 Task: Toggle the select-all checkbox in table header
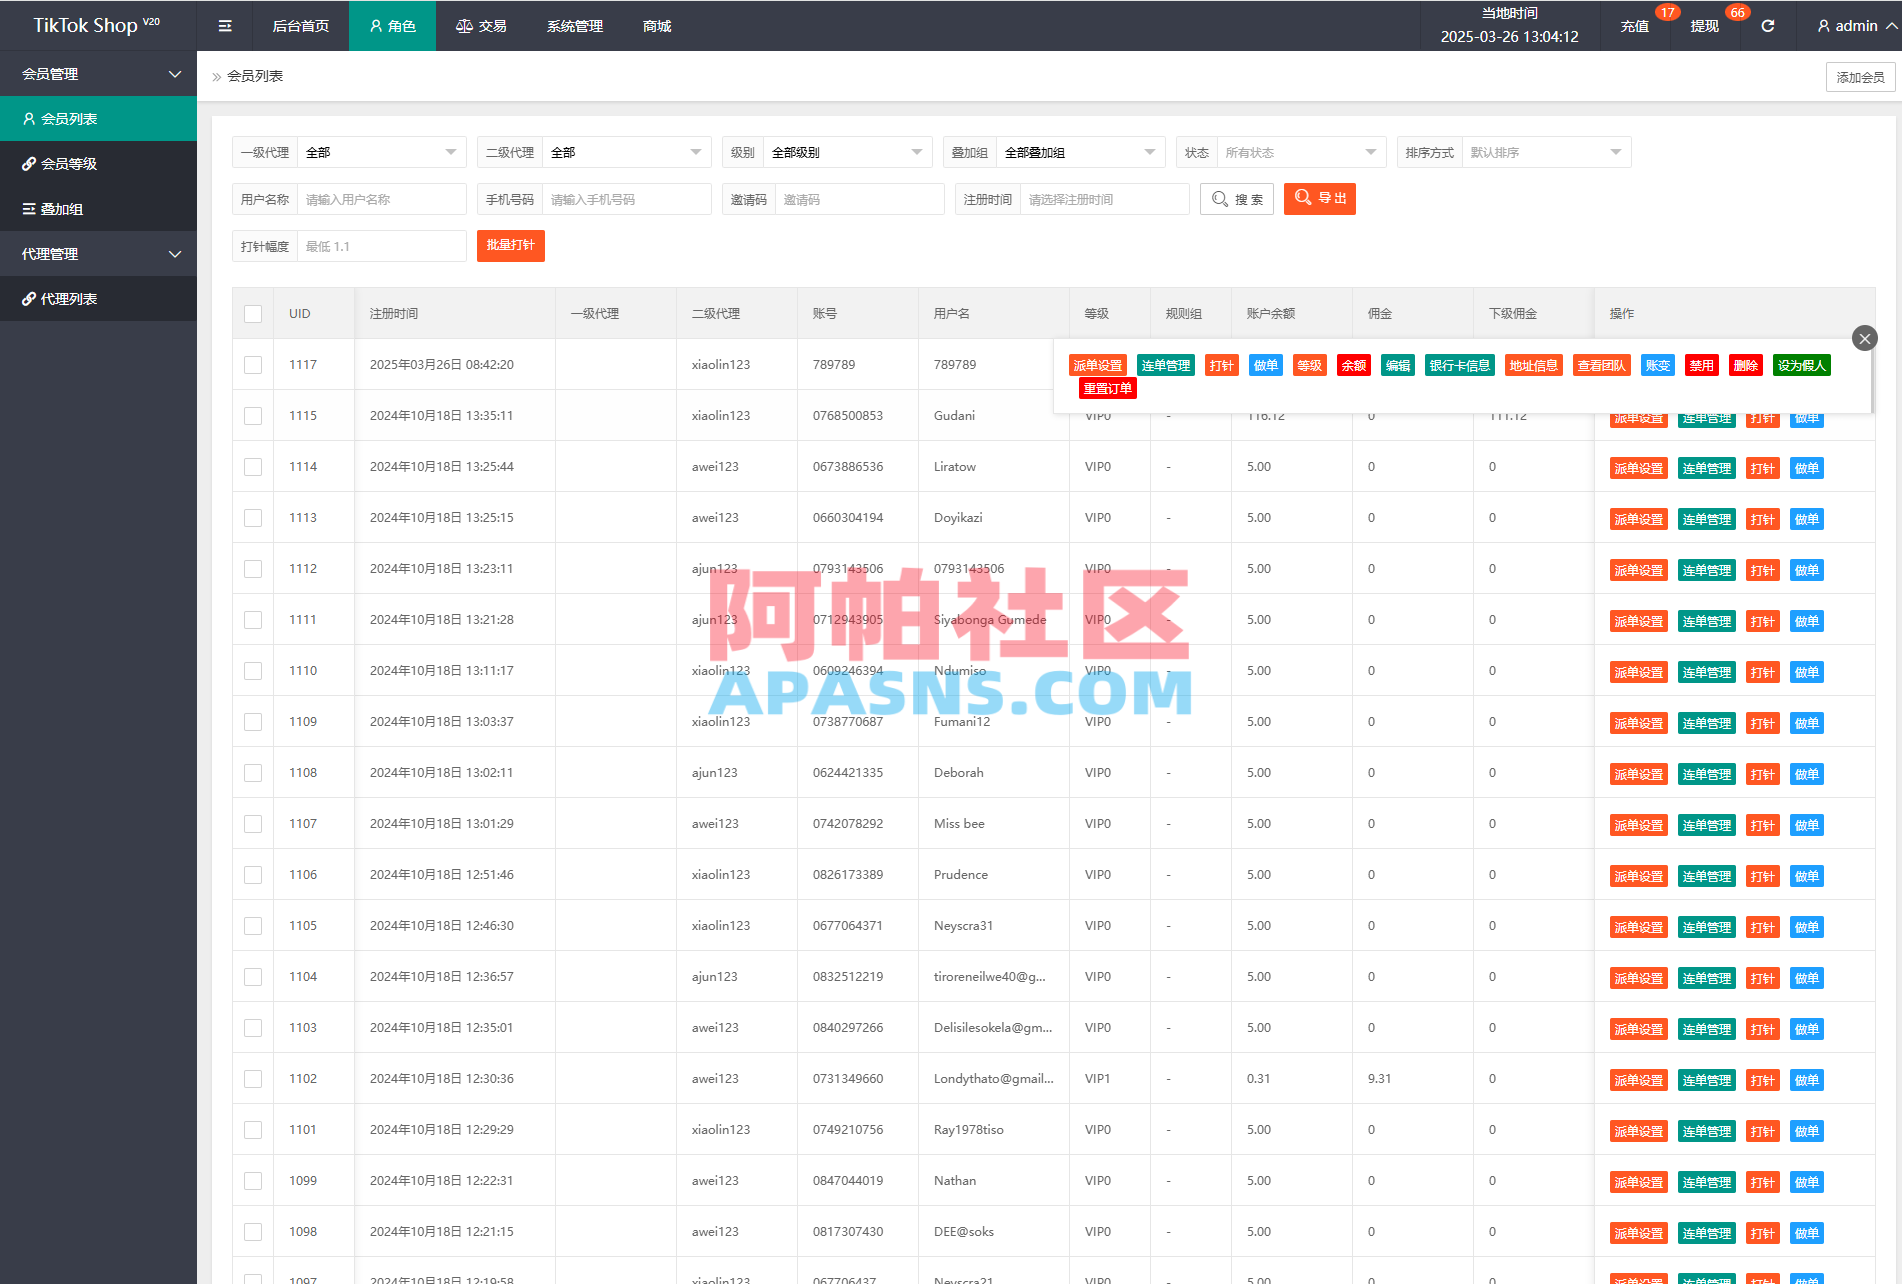252,313
